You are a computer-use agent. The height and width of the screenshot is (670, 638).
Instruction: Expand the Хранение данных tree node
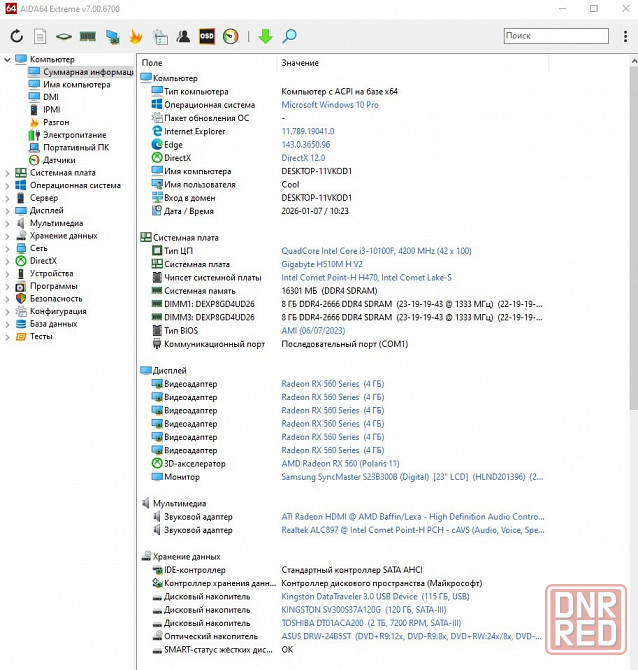8,236
